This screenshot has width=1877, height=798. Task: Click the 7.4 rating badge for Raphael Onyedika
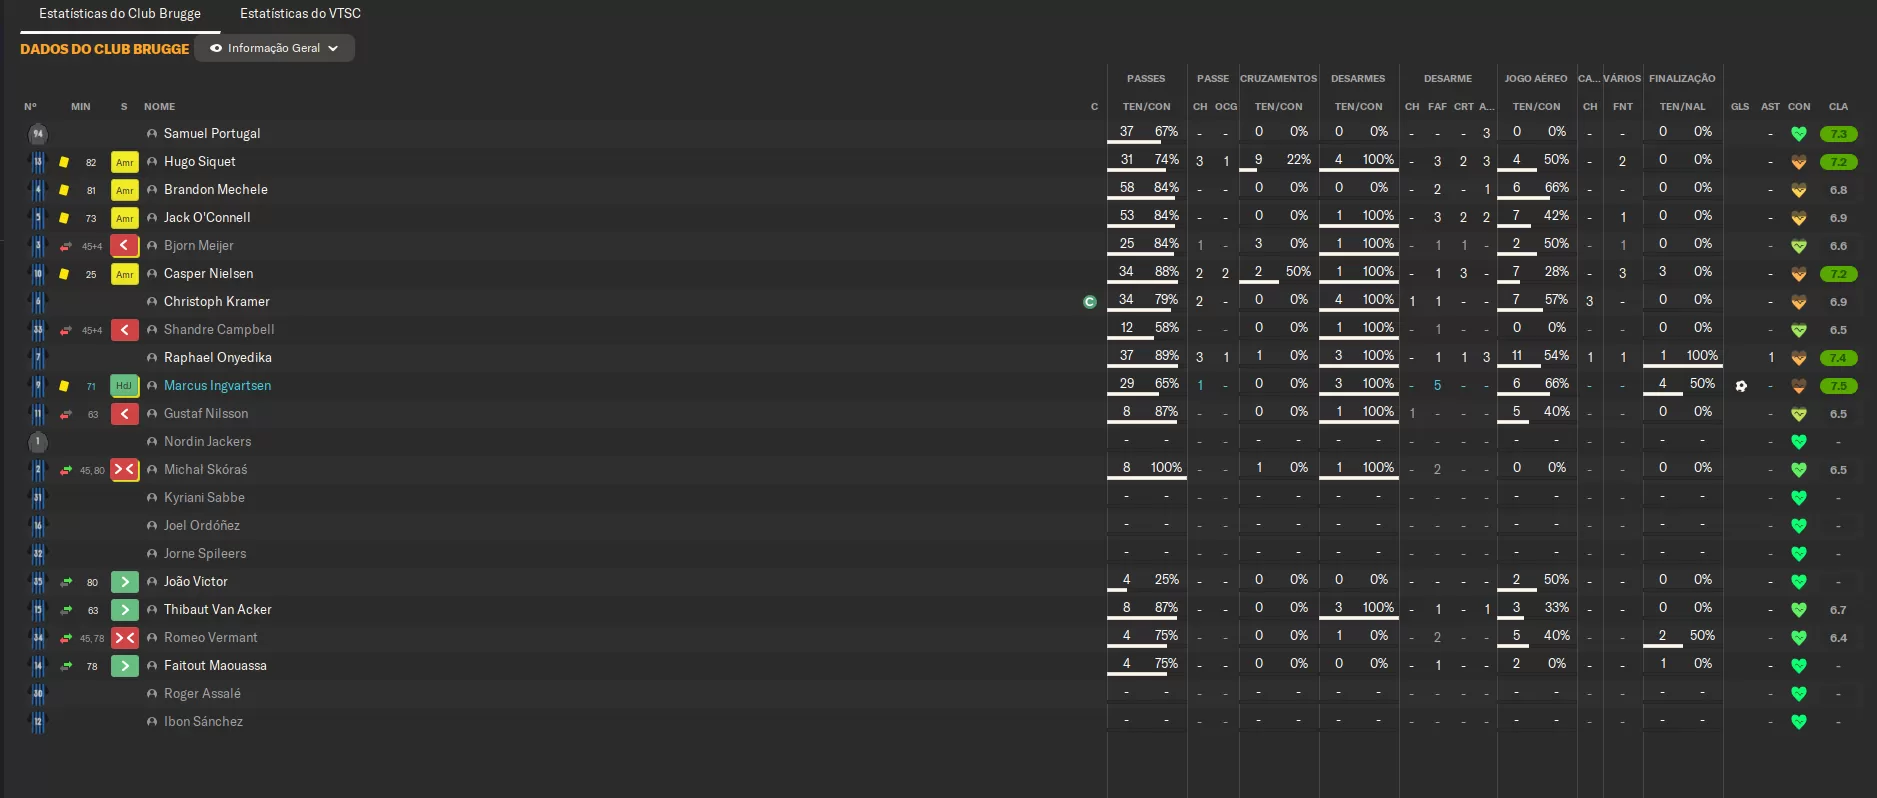pos(1839,358)
